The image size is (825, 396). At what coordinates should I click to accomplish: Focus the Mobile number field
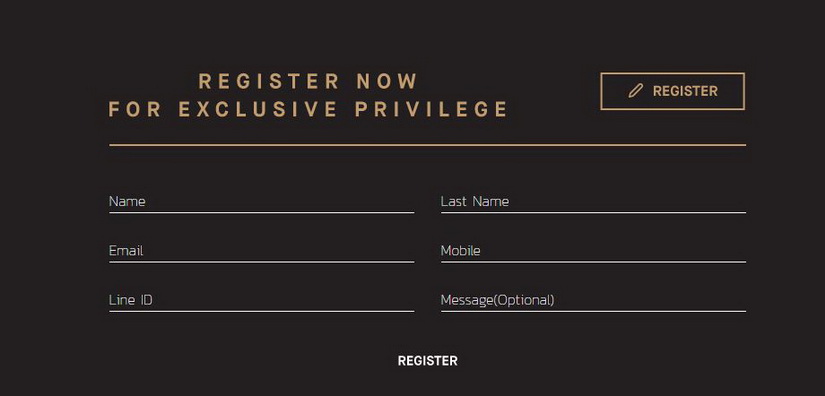tap(593, 251)
